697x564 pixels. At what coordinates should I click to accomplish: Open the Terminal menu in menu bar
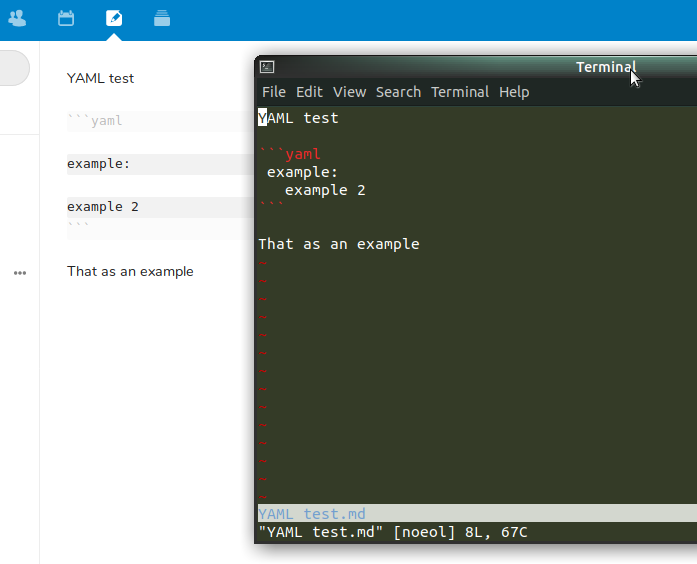pyautogui.click(x=460, y=92)
